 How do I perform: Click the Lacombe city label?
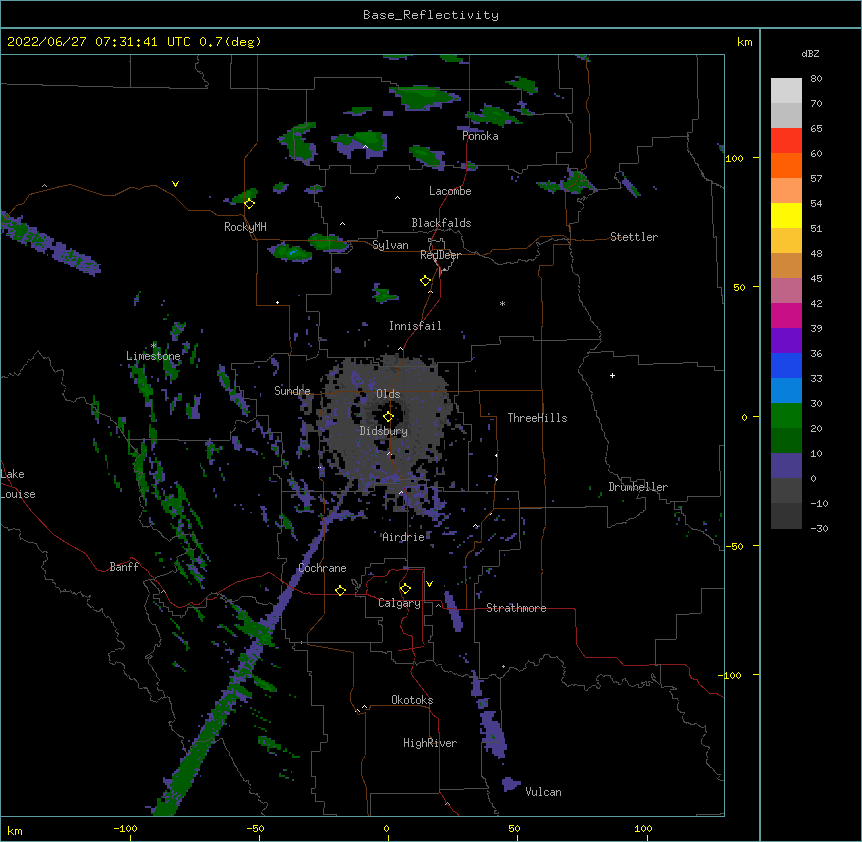450,191
